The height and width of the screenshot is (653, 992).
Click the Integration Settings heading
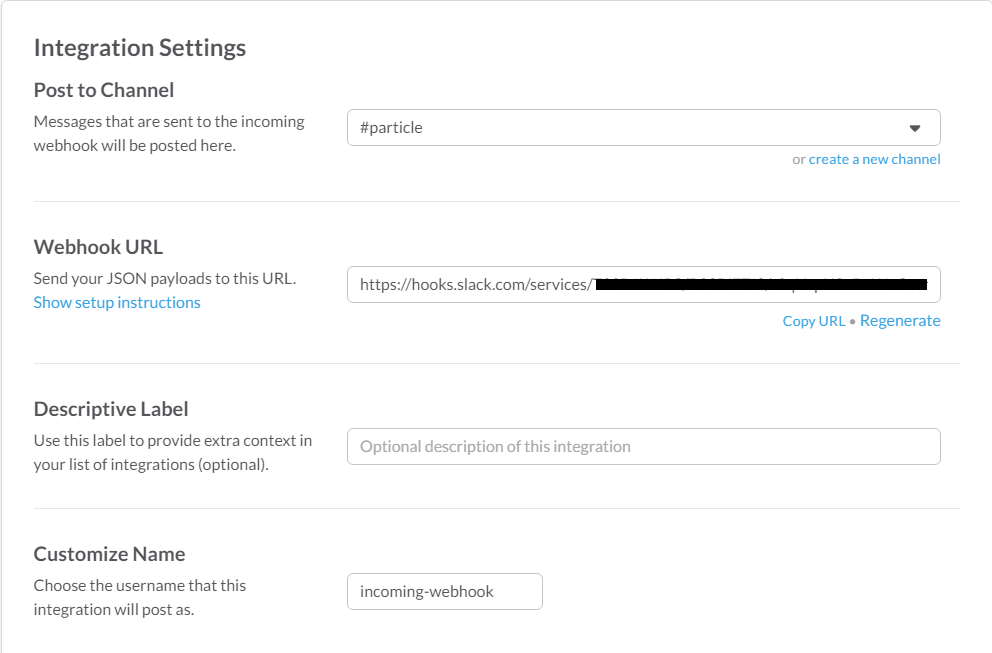(x=140, y=47)
